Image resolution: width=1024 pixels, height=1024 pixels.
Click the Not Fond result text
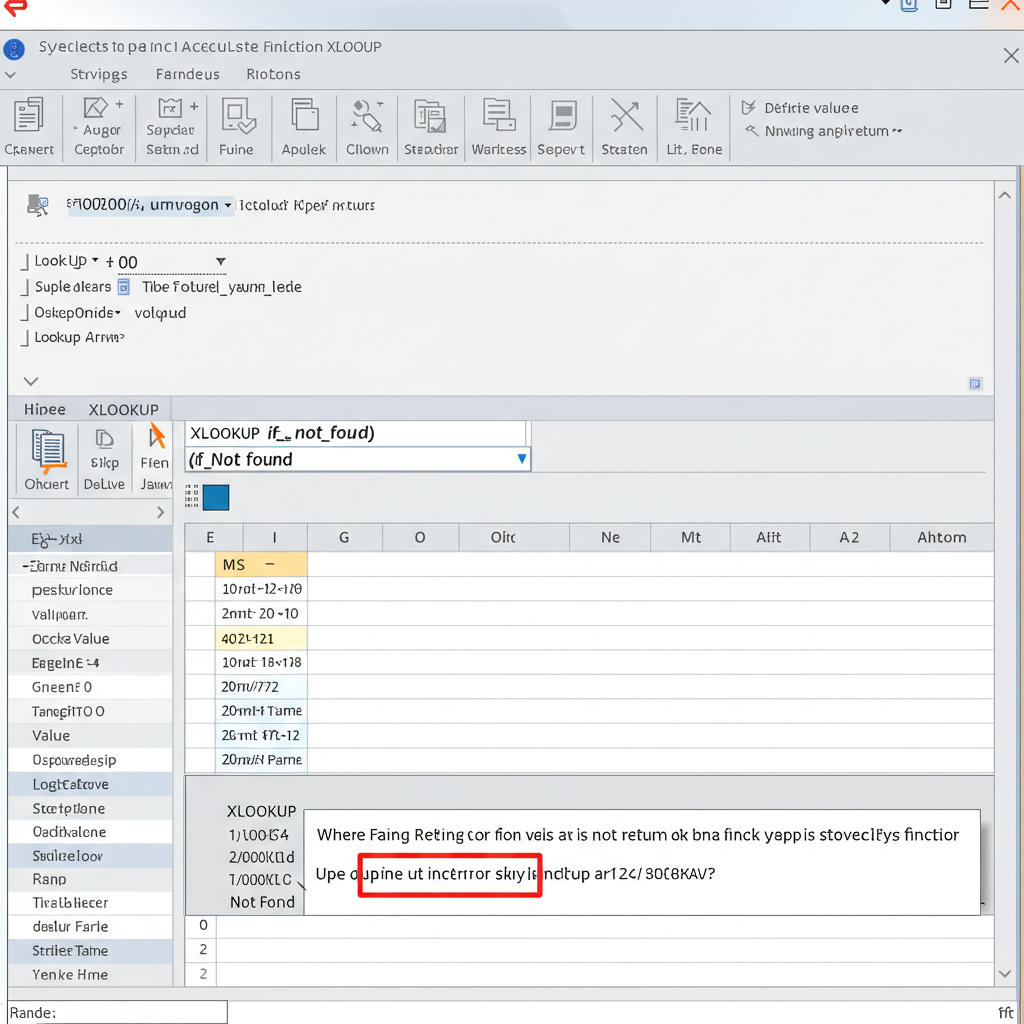[262, 902]
